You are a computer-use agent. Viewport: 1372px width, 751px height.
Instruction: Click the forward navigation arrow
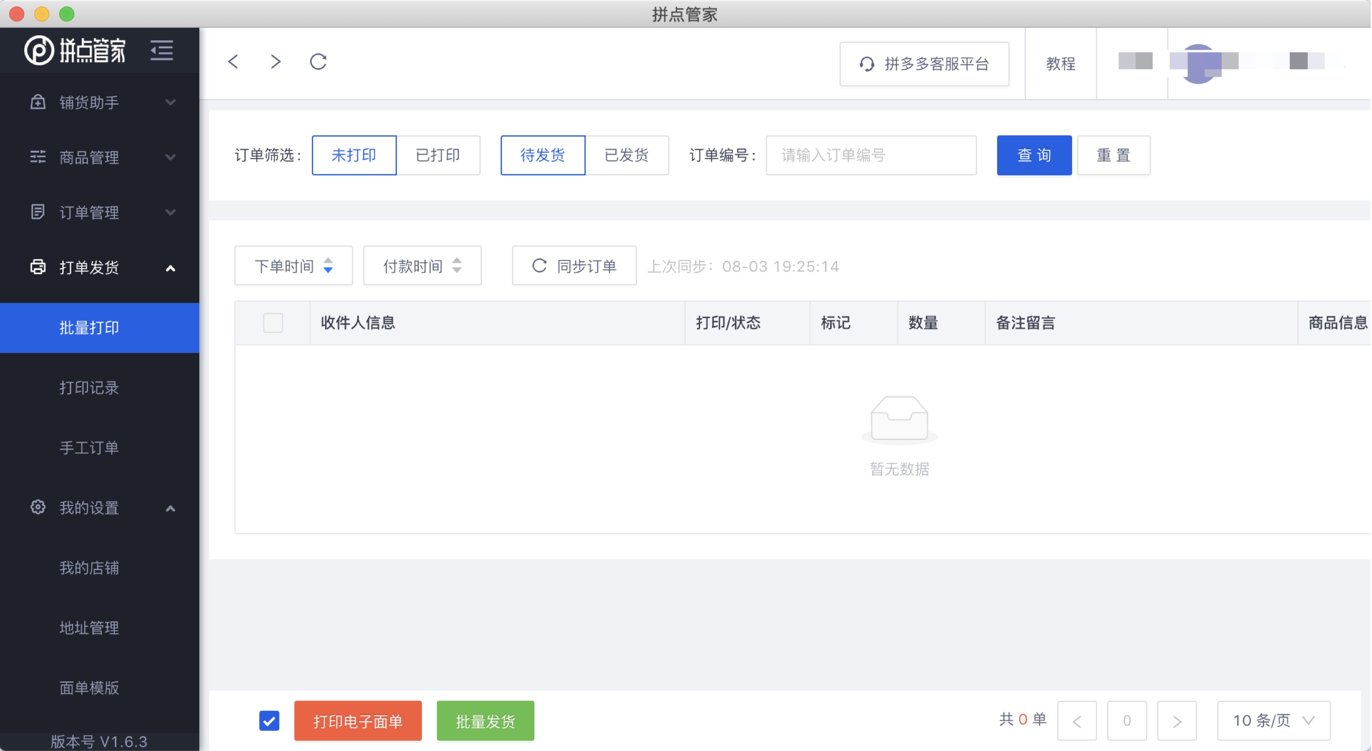(275, 61)
